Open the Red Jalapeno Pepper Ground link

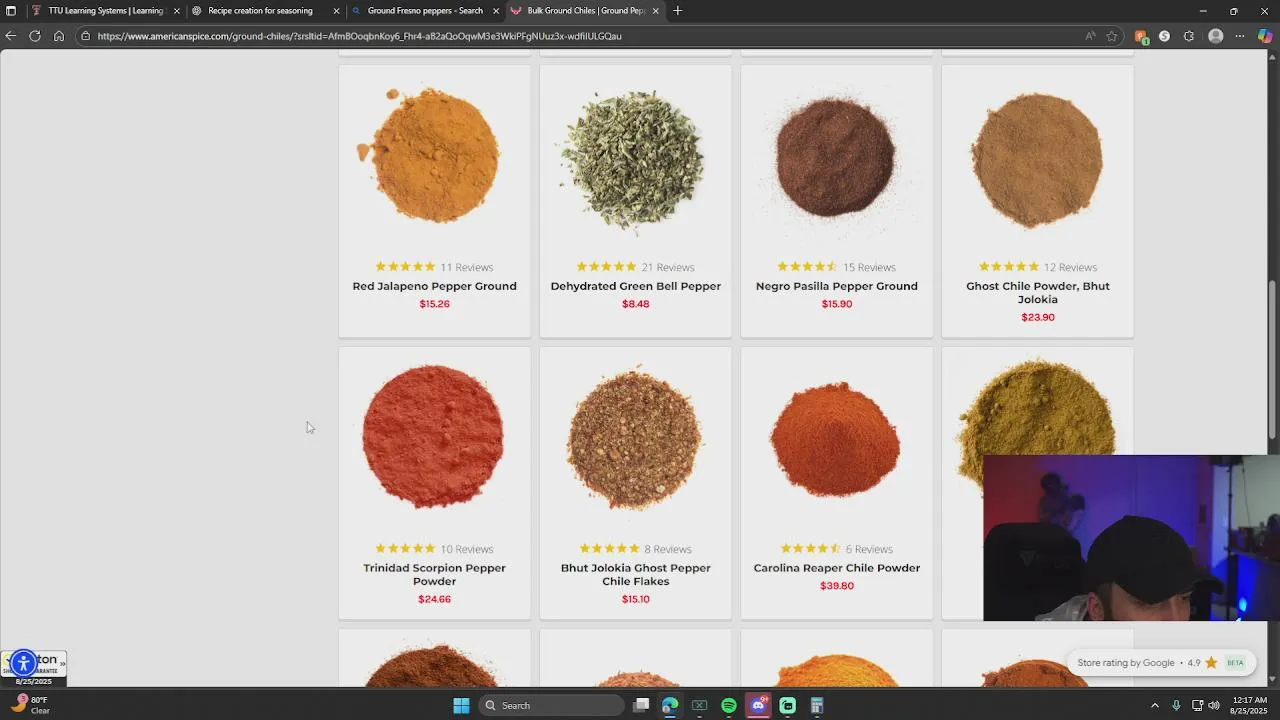(x=435, y=286)
